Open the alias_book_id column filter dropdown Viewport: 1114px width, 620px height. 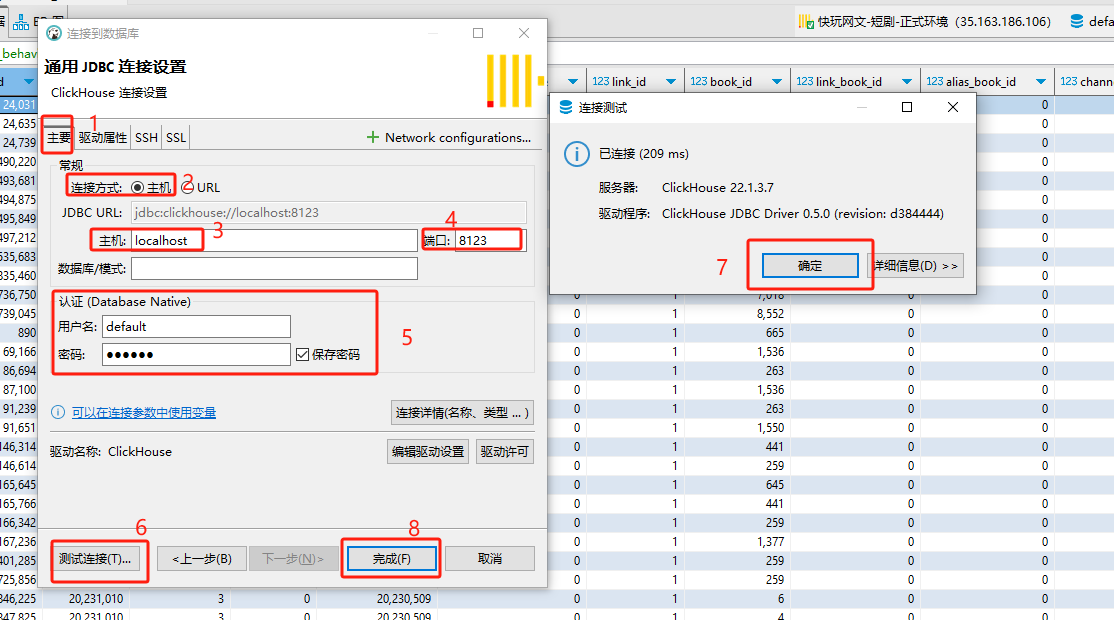(x=1041, y=82)
